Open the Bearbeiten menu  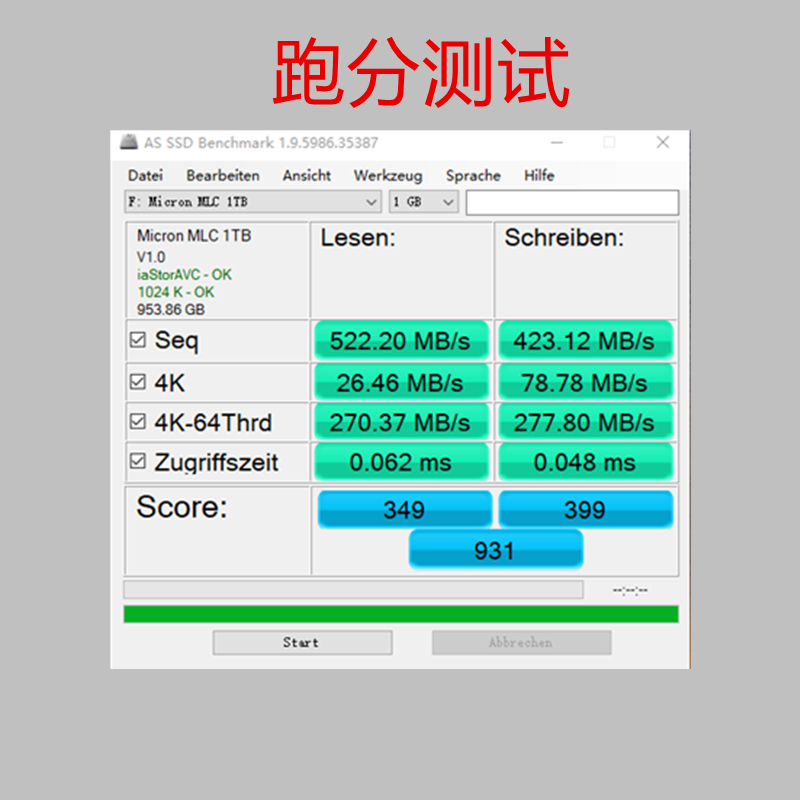[x=223, y=176]
